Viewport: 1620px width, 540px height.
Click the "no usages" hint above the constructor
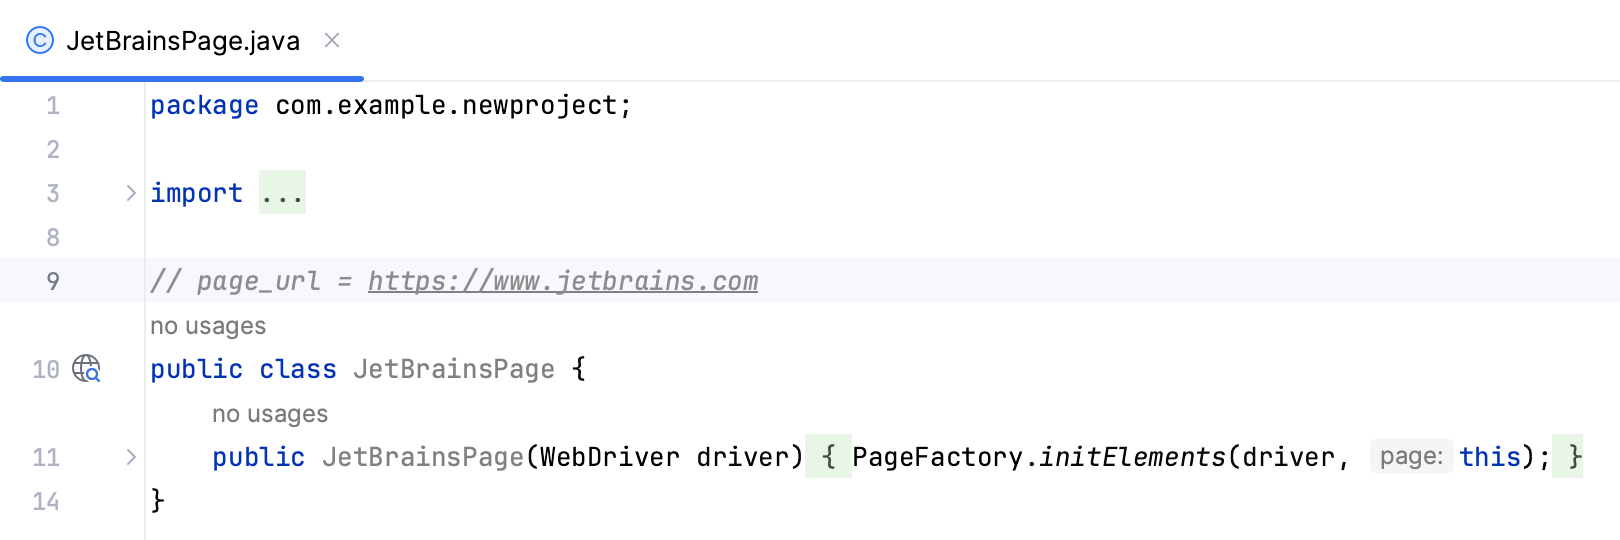click(x=270, y=414)
